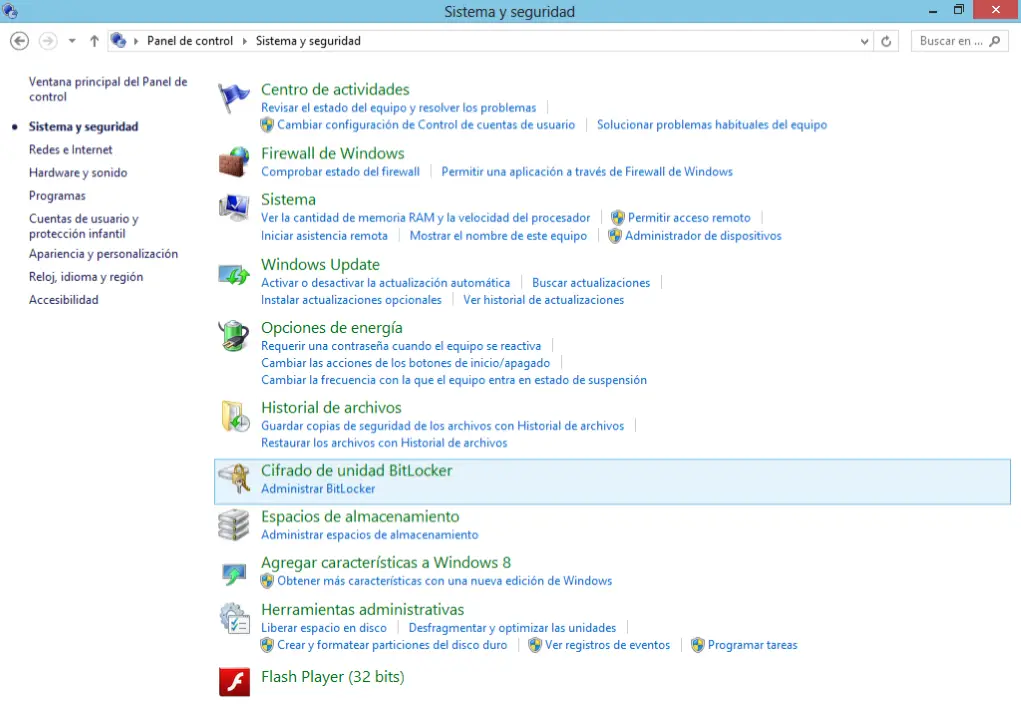Image resolution: width=1021 pixels, height=727 pixels.
Task: Click the forward arrow navigation button
Action: [48, 41]
